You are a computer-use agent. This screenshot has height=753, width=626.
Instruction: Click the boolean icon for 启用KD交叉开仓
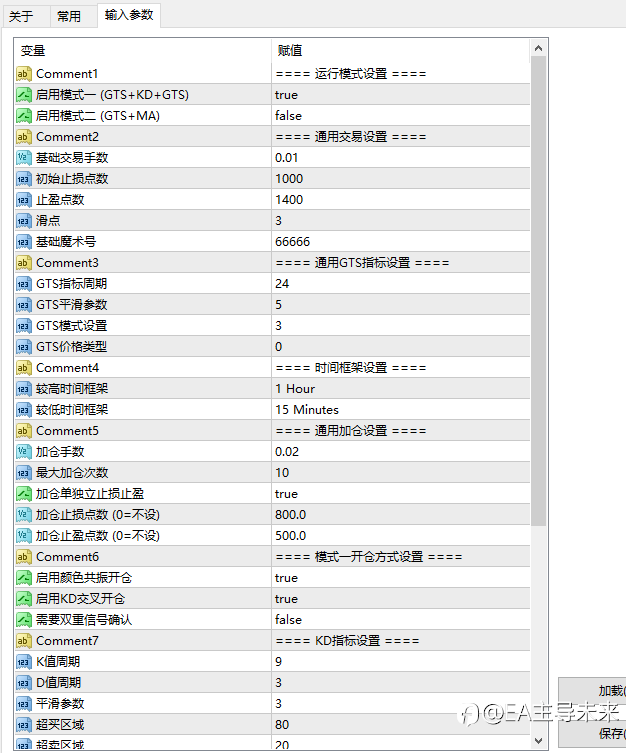pos(24,599)
